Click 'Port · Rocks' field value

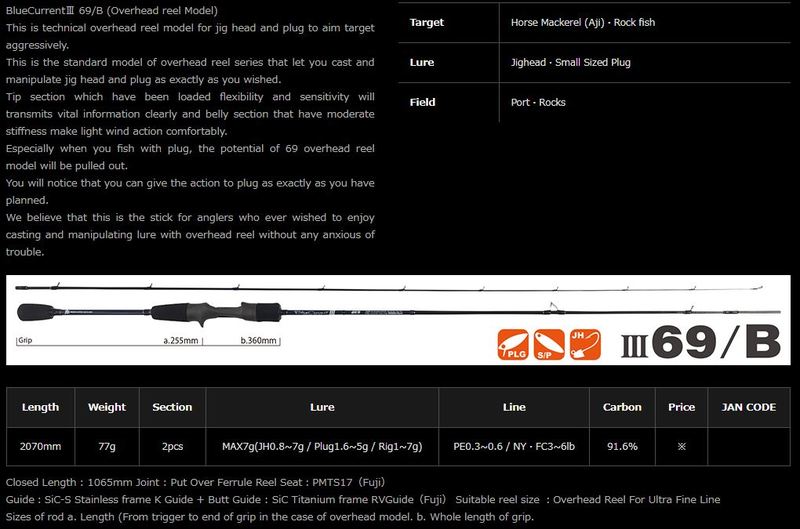538,102
